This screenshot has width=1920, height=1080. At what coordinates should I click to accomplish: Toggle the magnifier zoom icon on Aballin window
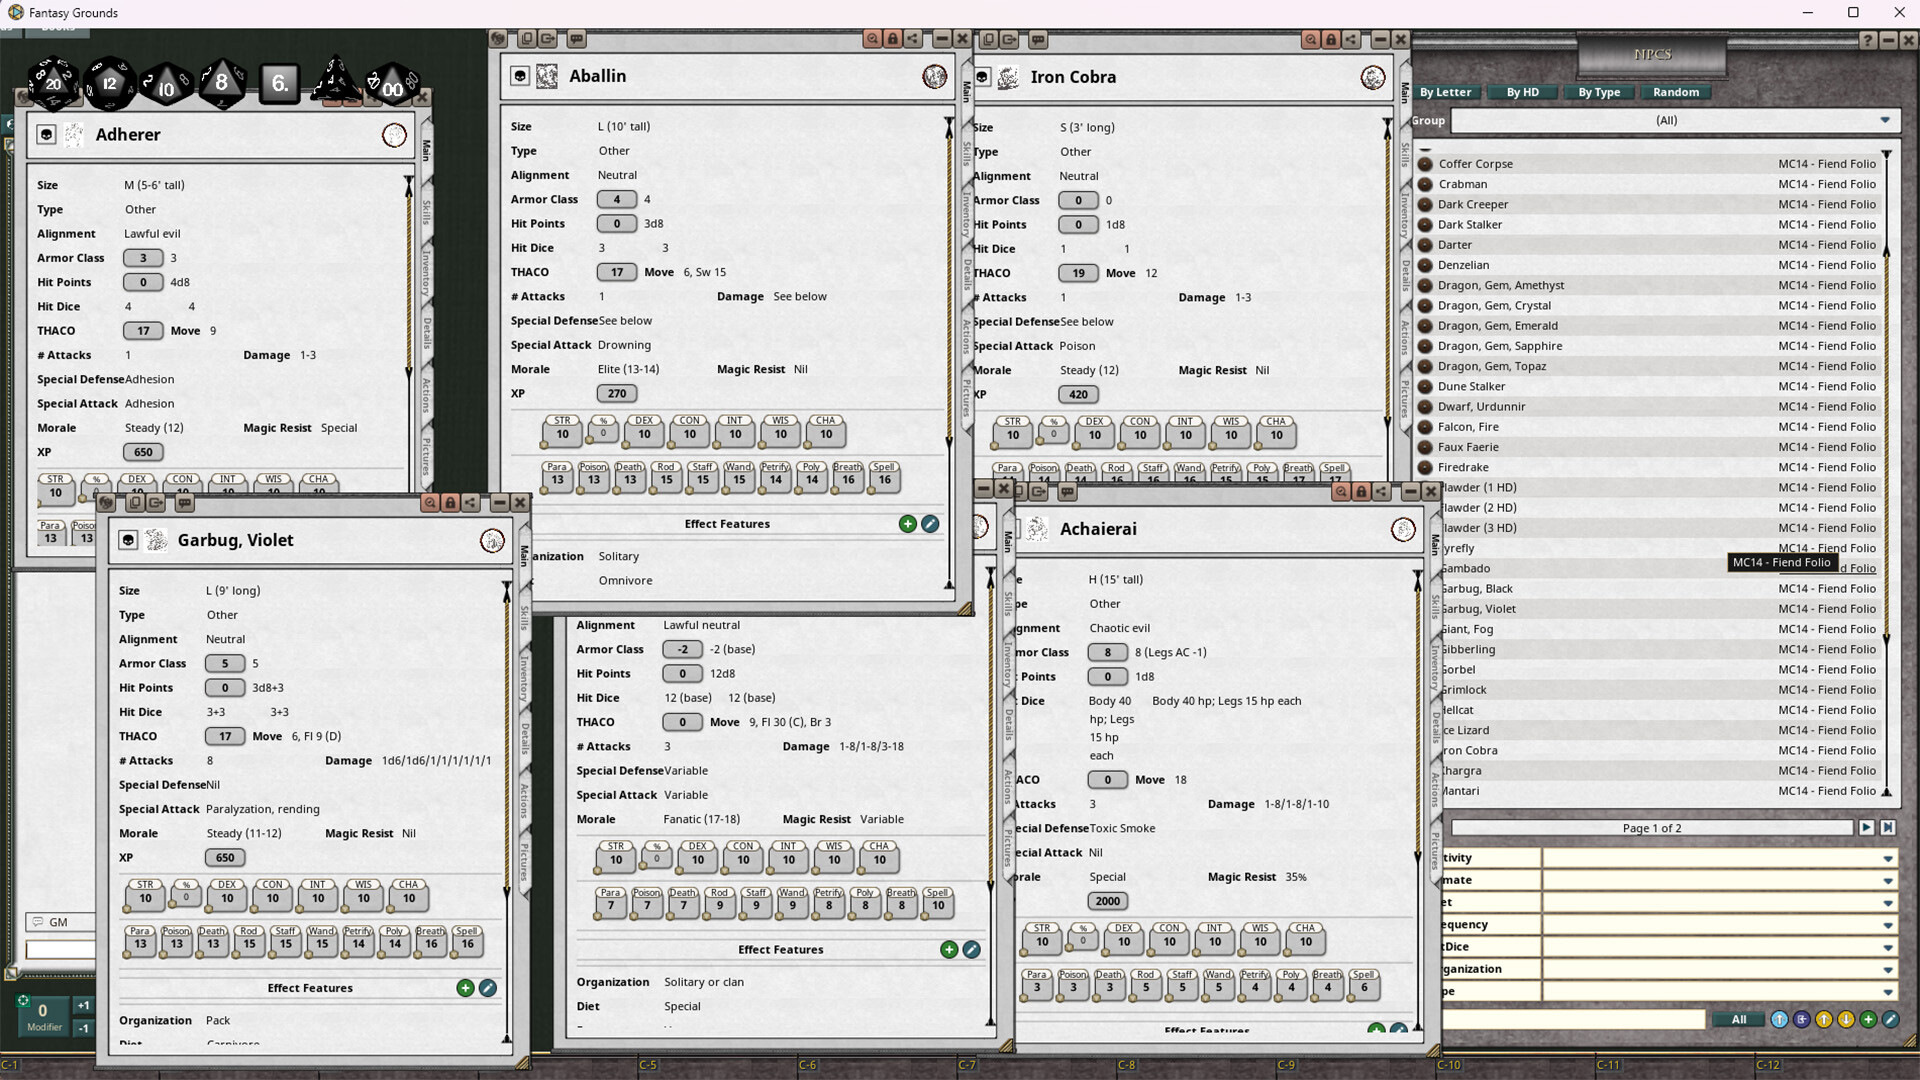click(871, 40)
